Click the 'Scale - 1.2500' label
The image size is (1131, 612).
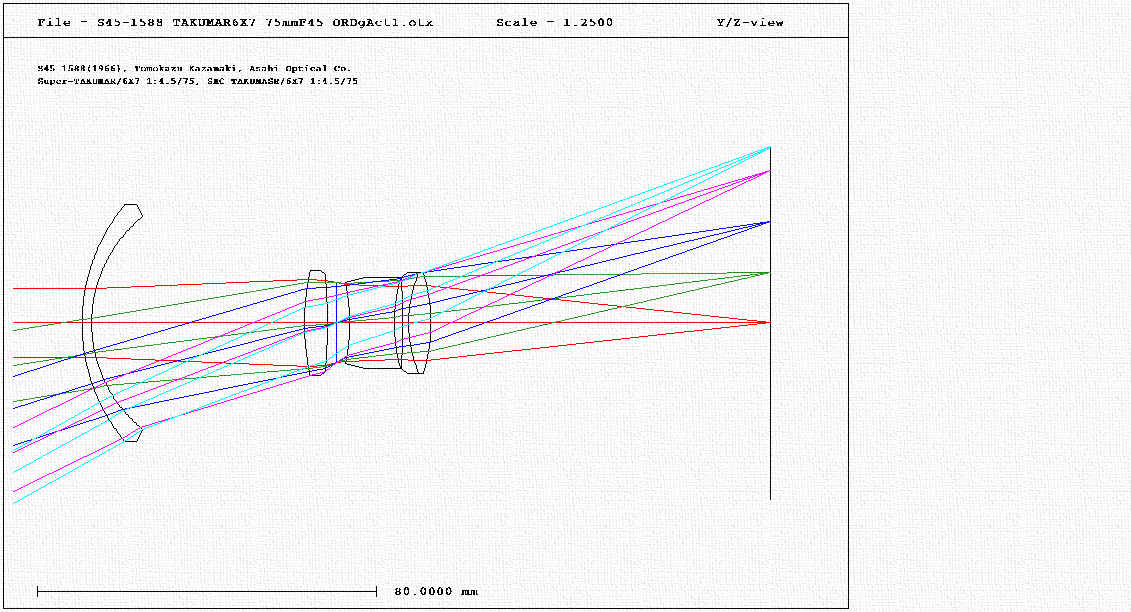(554, 22)
